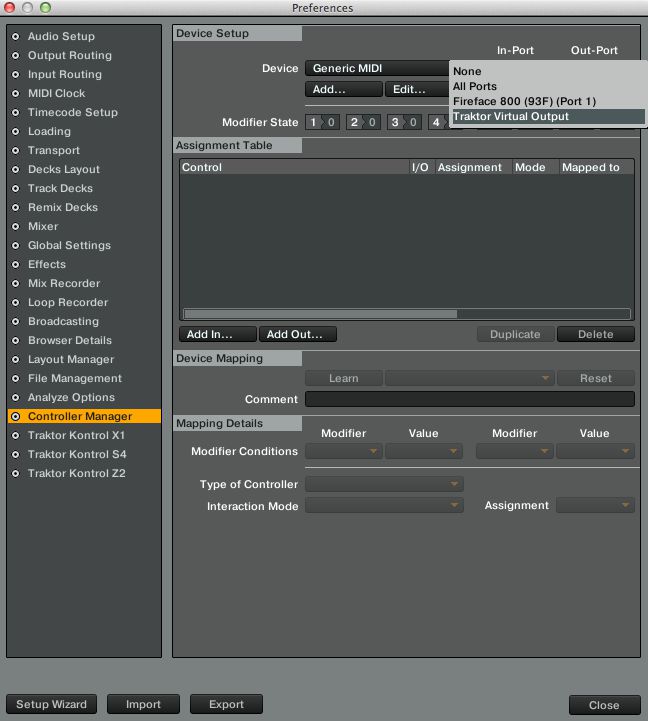Click Modifier State 1 indicator
The image size is (648, 721).
pyautogui.click(x=322, y=122)
